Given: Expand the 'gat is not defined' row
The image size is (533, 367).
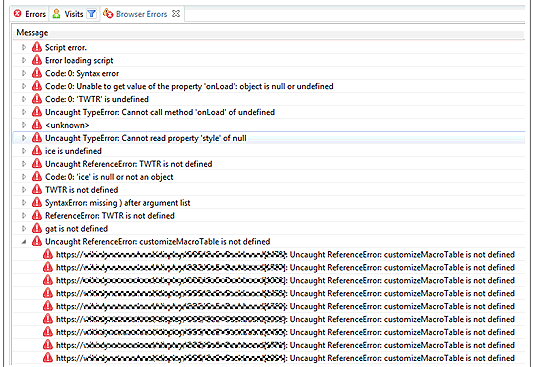Looking at the screenshot, I should [24, 228].
